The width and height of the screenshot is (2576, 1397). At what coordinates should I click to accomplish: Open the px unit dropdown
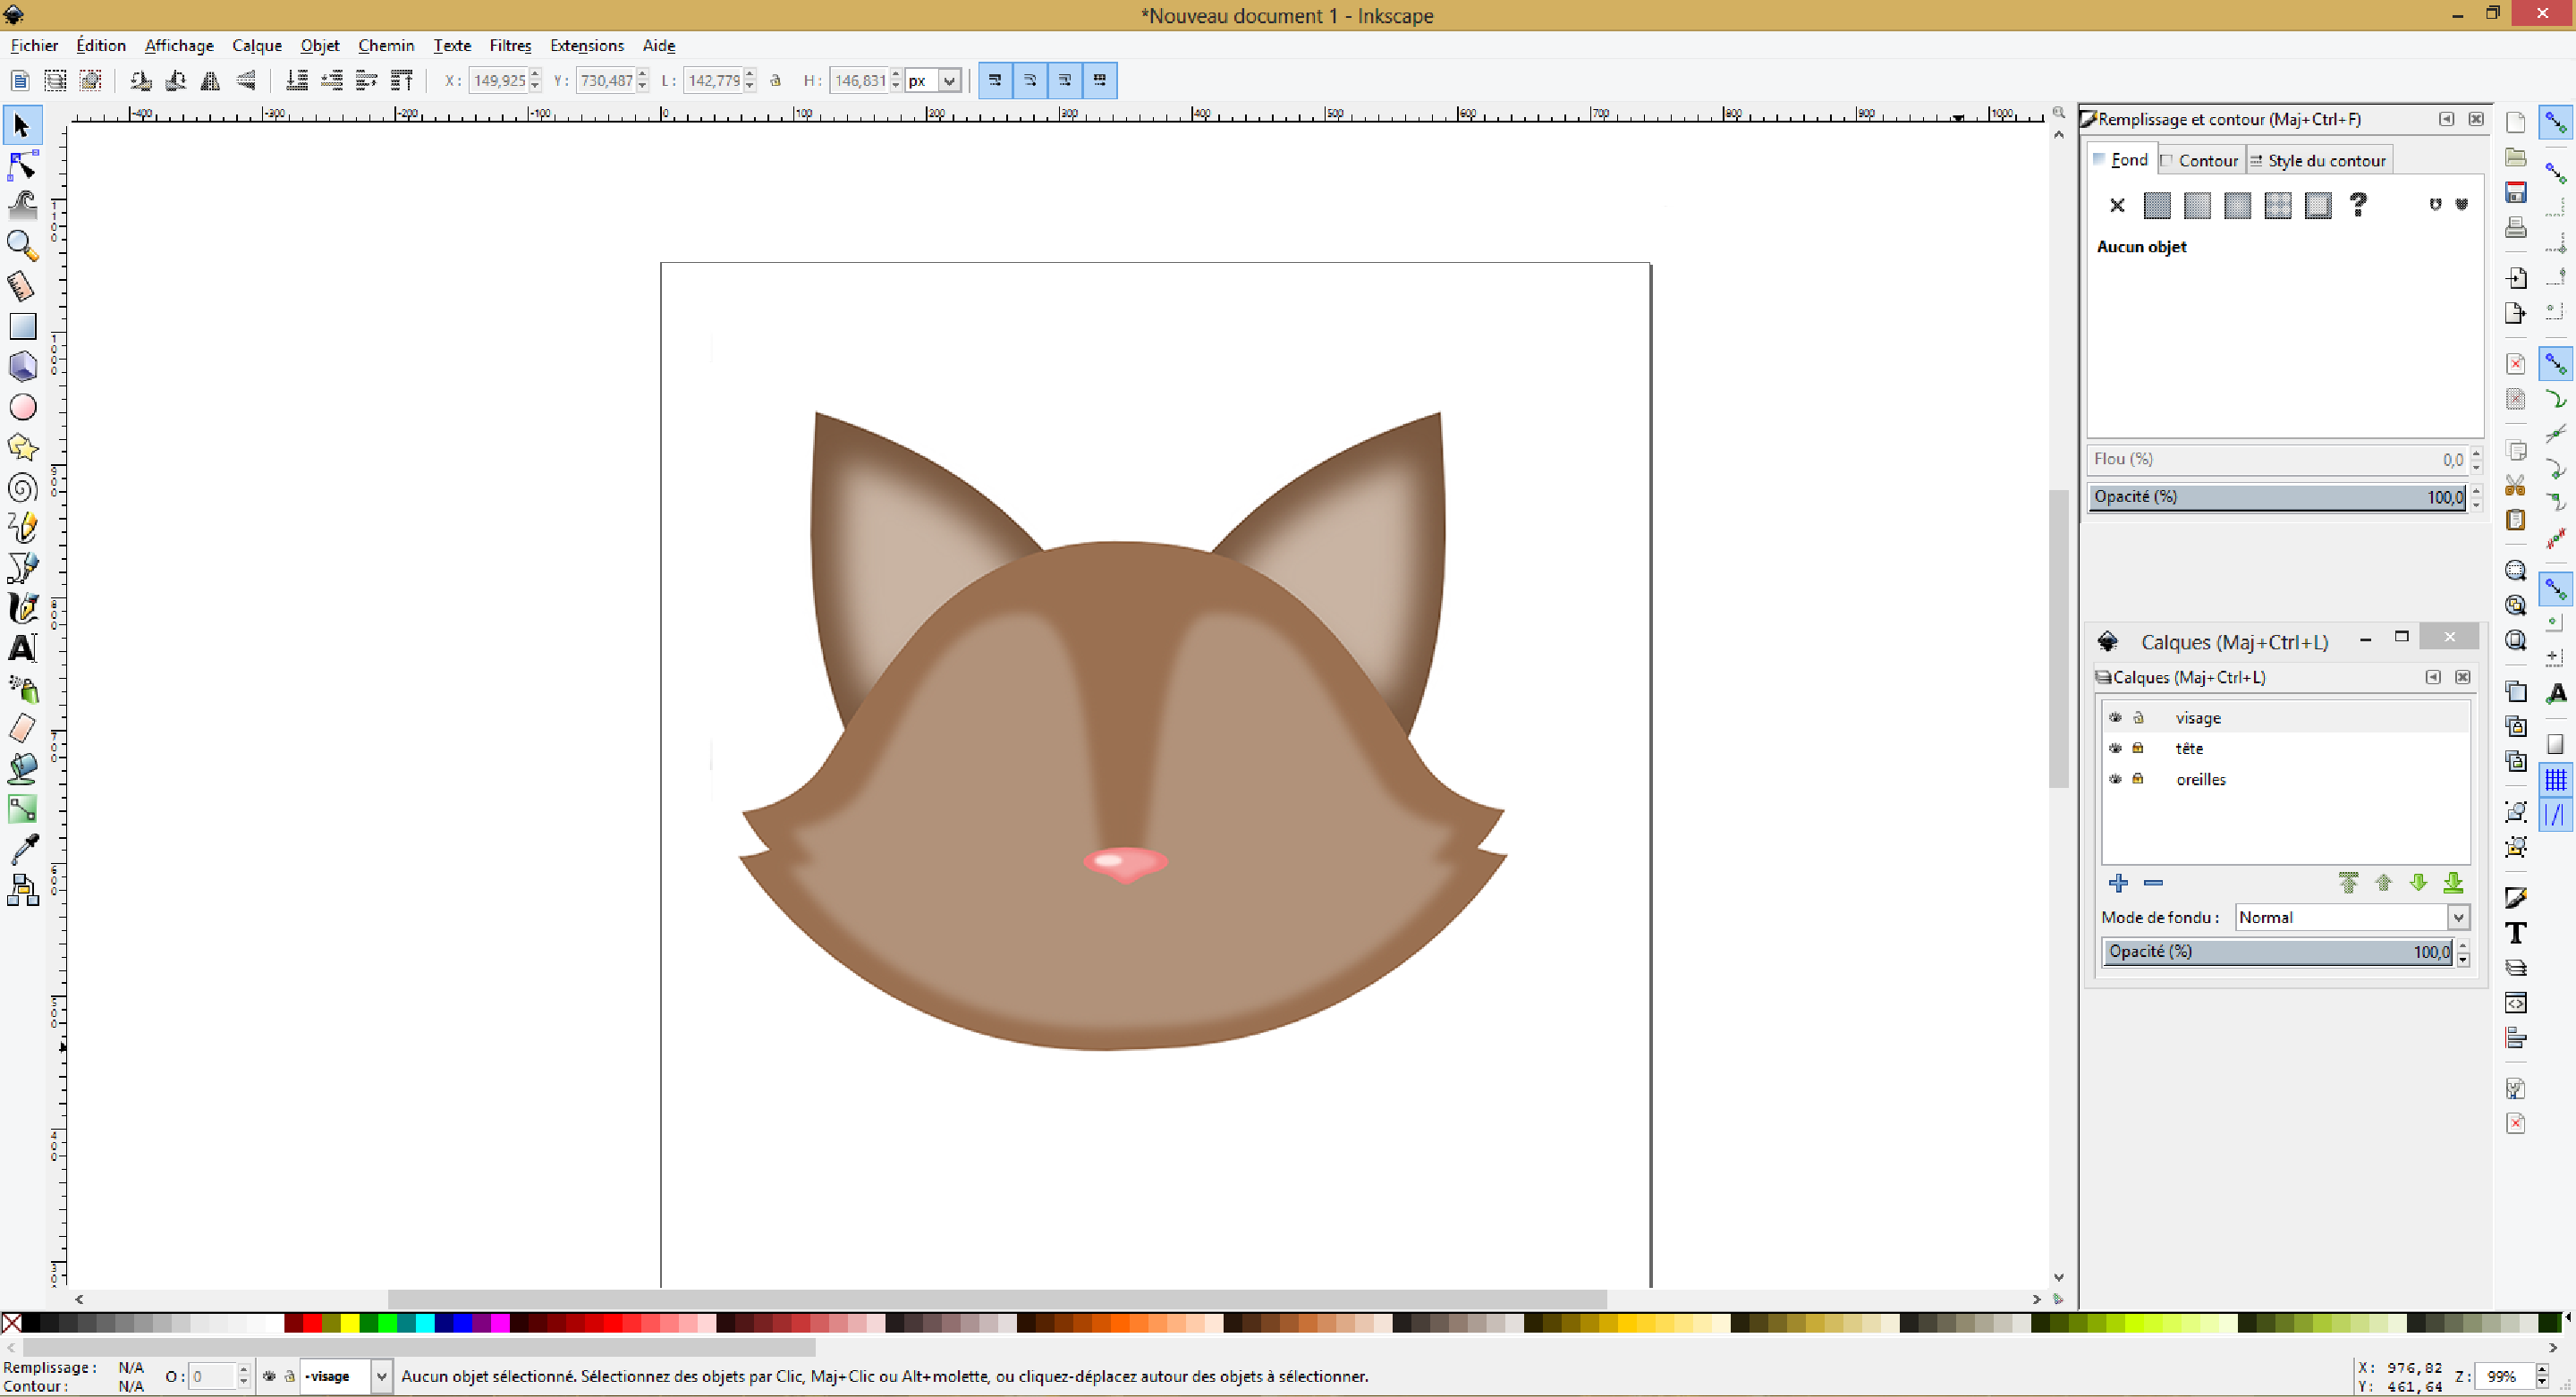(x=949, y=81)
